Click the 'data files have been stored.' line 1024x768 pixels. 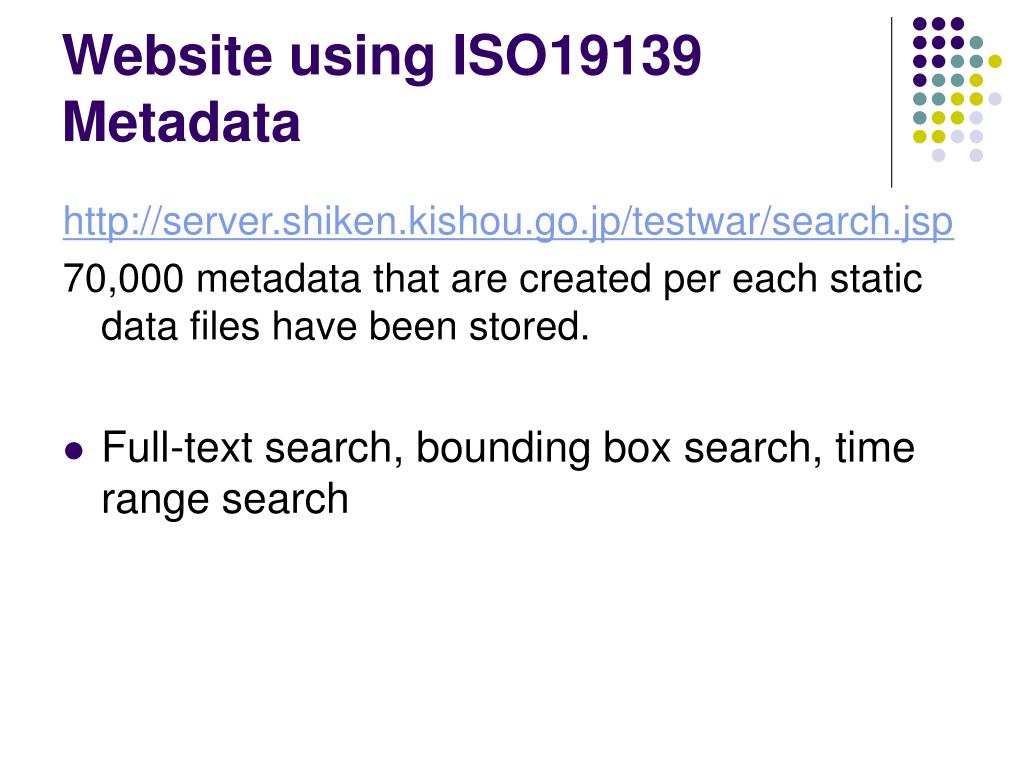coord(345,326)
